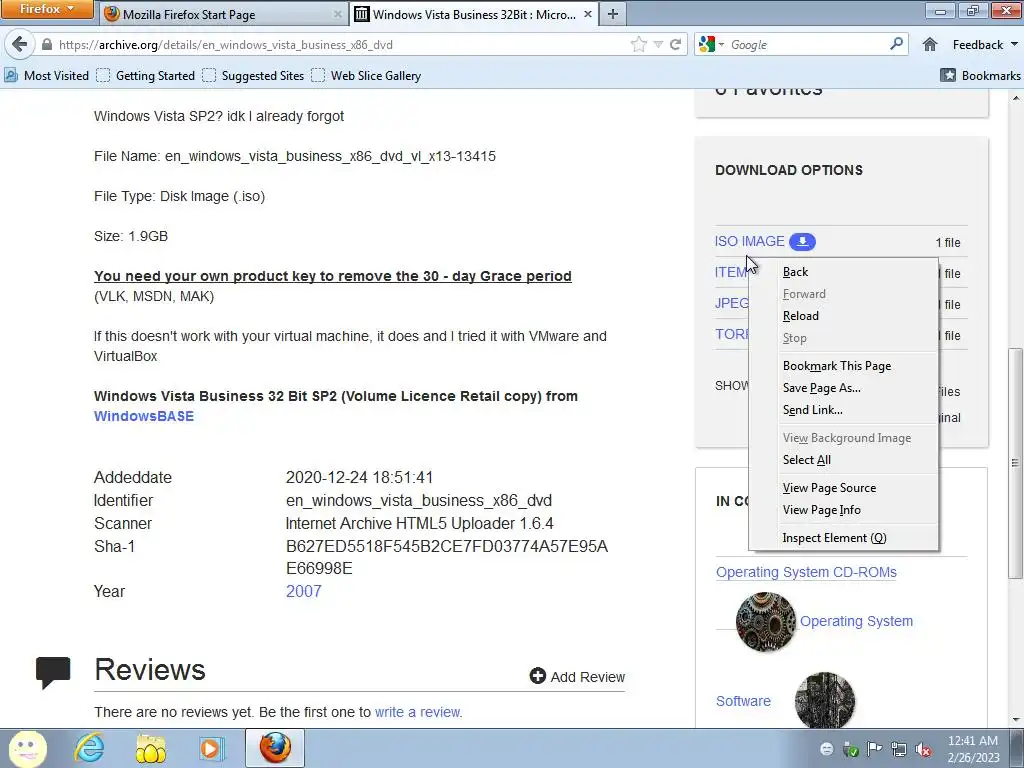The height and width of the screenshot is (768, 1024).
Task: Click the shield tray icon with green check
Action: point(850,749)
